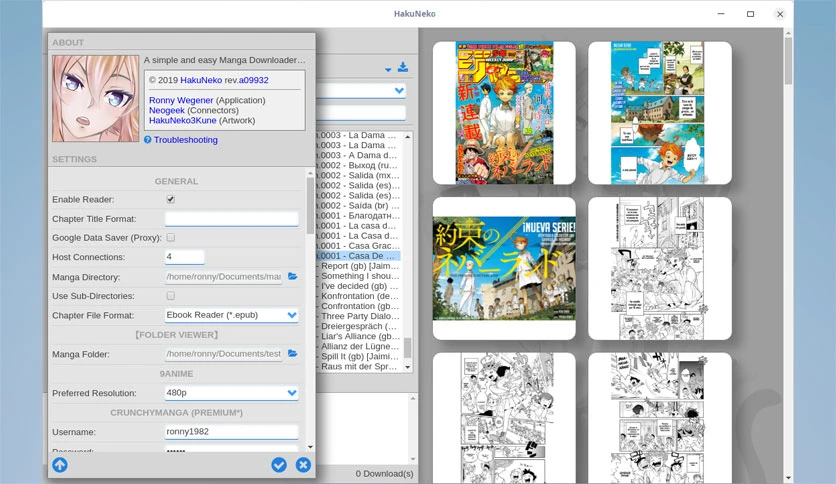
Task: Click the Host Connections field
Action: pyautogui.click(x=184, y=257)
